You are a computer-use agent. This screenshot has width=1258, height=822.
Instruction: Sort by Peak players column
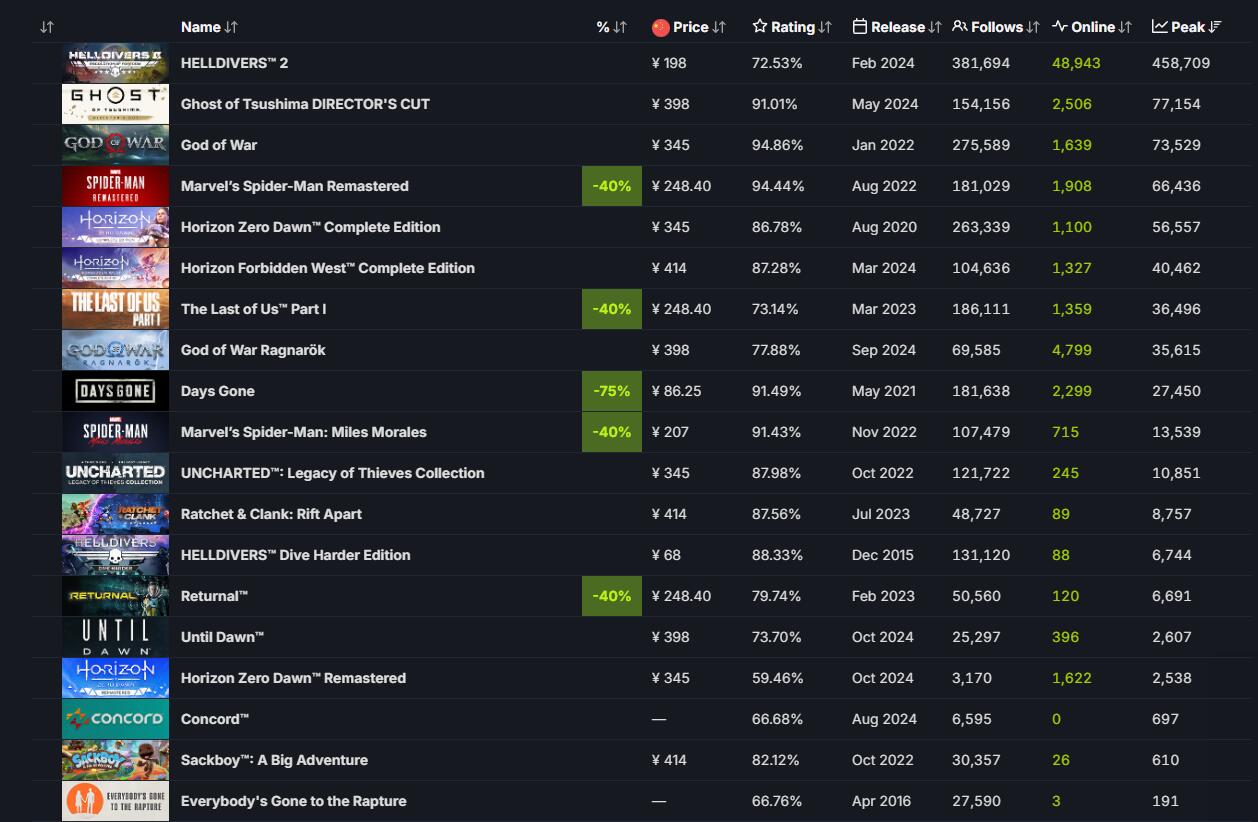pyautogui.click(x=1187, y=27)
